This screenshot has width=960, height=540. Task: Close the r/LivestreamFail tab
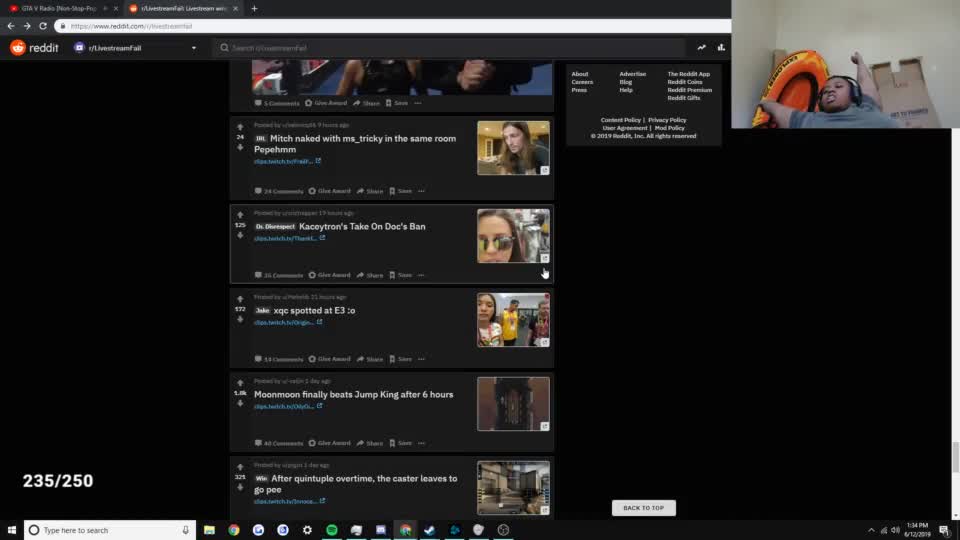[x=235, y=9]
